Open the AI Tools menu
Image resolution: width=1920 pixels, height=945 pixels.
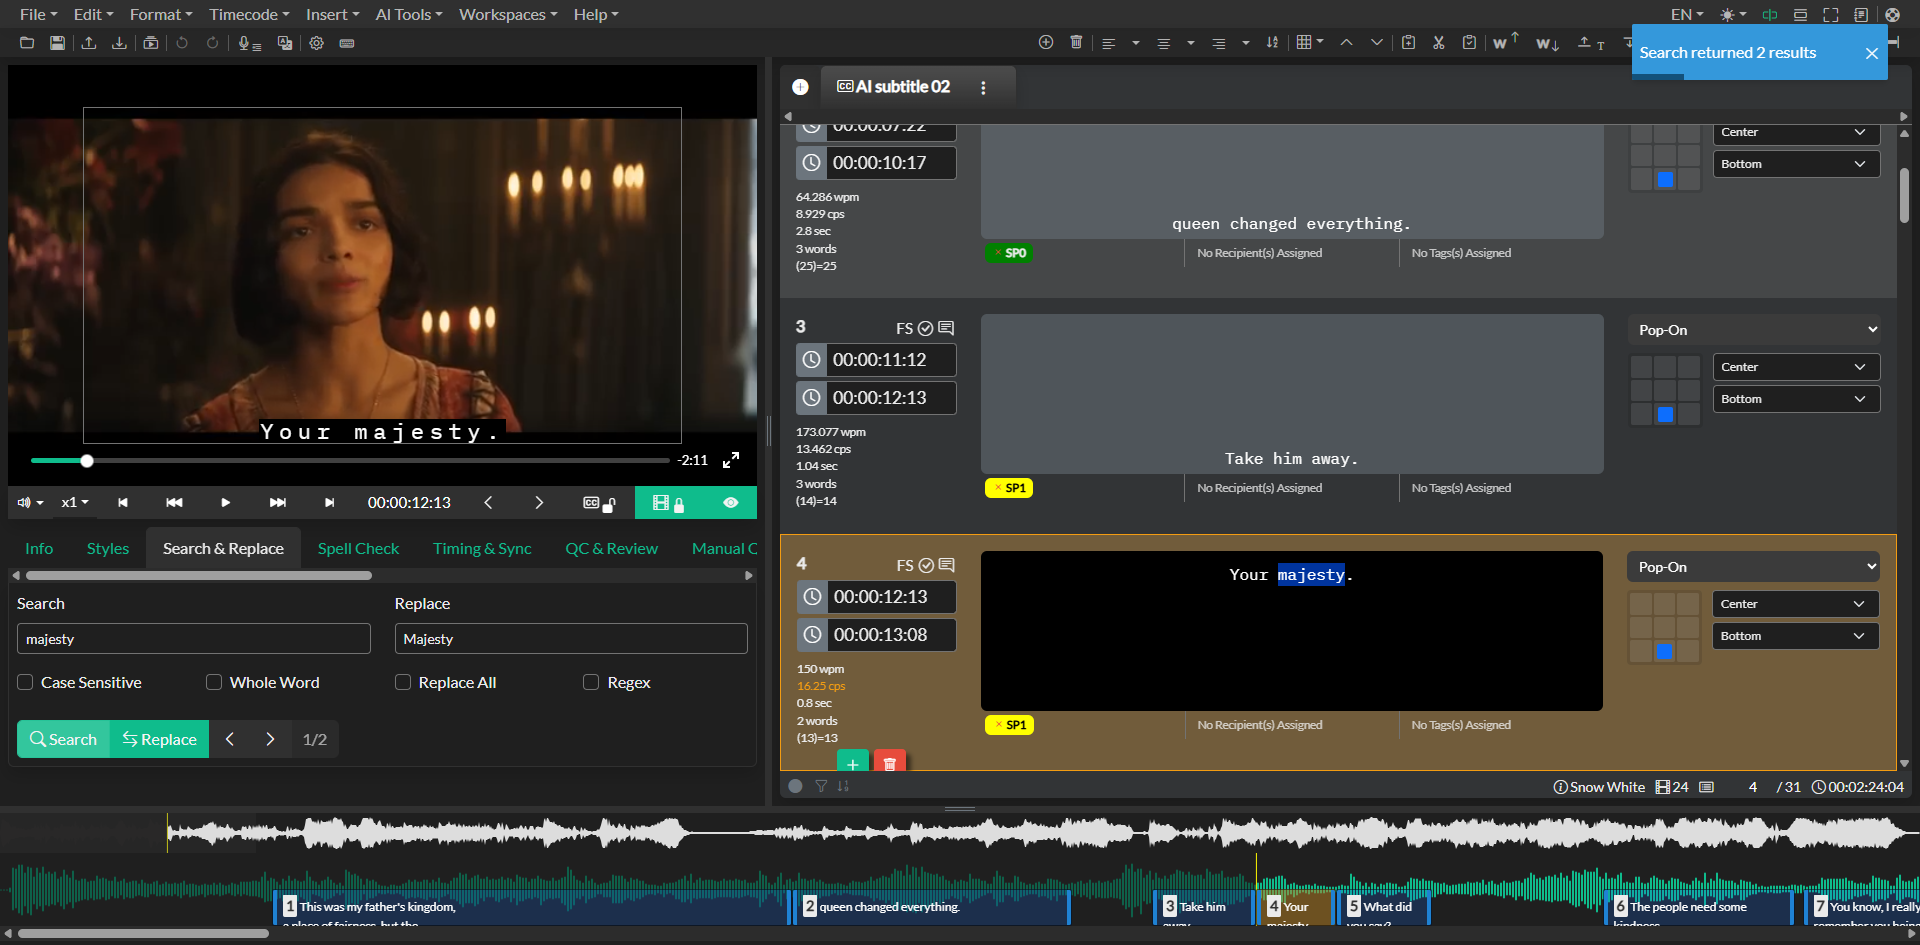tap(409, 14)
